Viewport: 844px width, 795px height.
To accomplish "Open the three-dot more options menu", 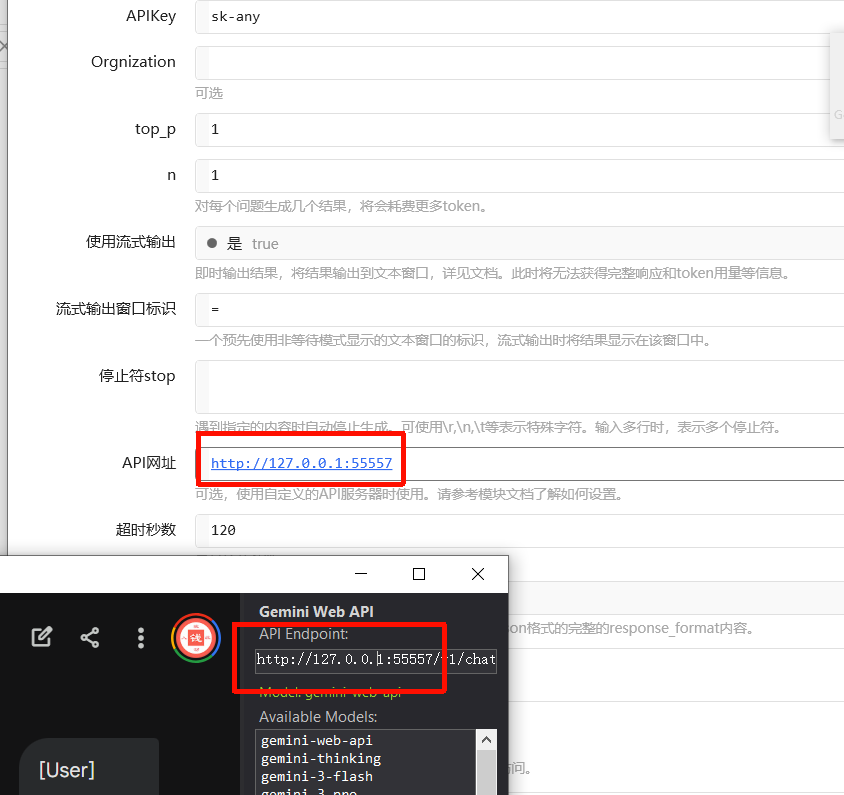I will (141, 637).
